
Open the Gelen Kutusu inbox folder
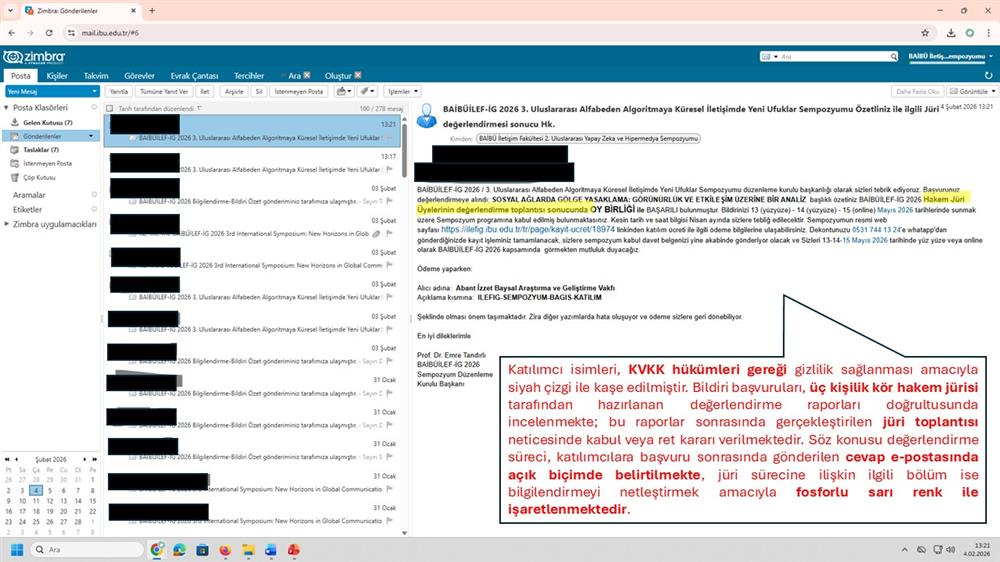(x=41, y=122)
